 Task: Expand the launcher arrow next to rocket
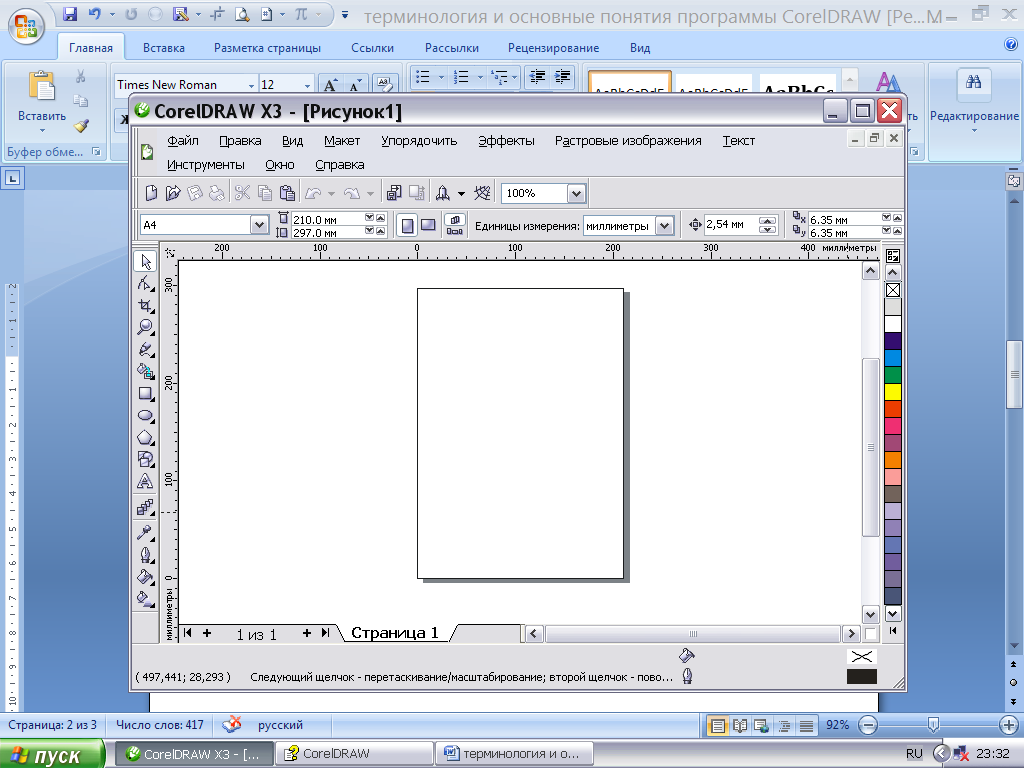point(461,194)
